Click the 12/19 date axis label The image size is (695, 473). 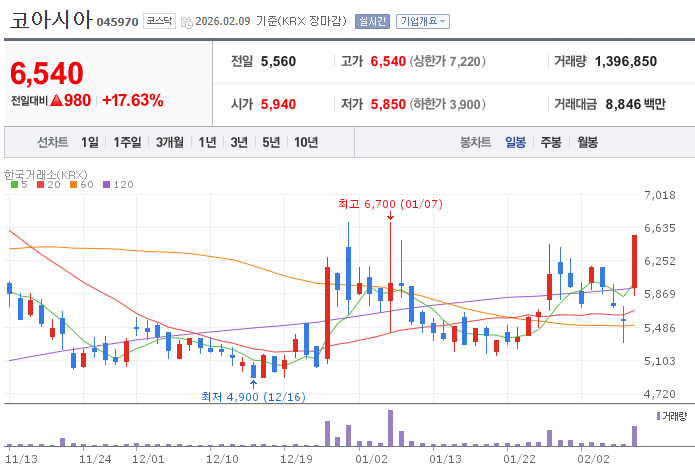click(296, 459)
